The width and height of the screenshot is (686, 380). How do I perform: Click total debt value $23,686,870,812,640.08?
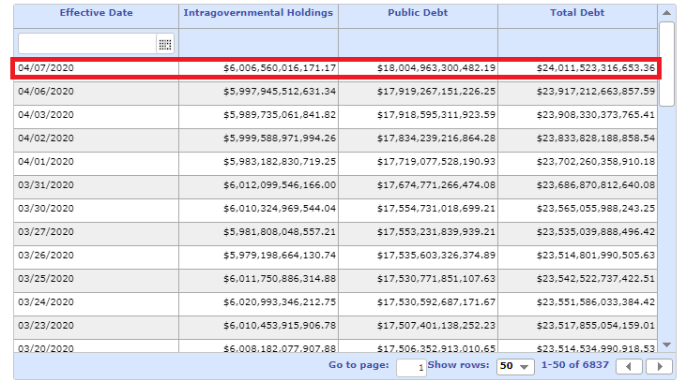tap(596, 185)
